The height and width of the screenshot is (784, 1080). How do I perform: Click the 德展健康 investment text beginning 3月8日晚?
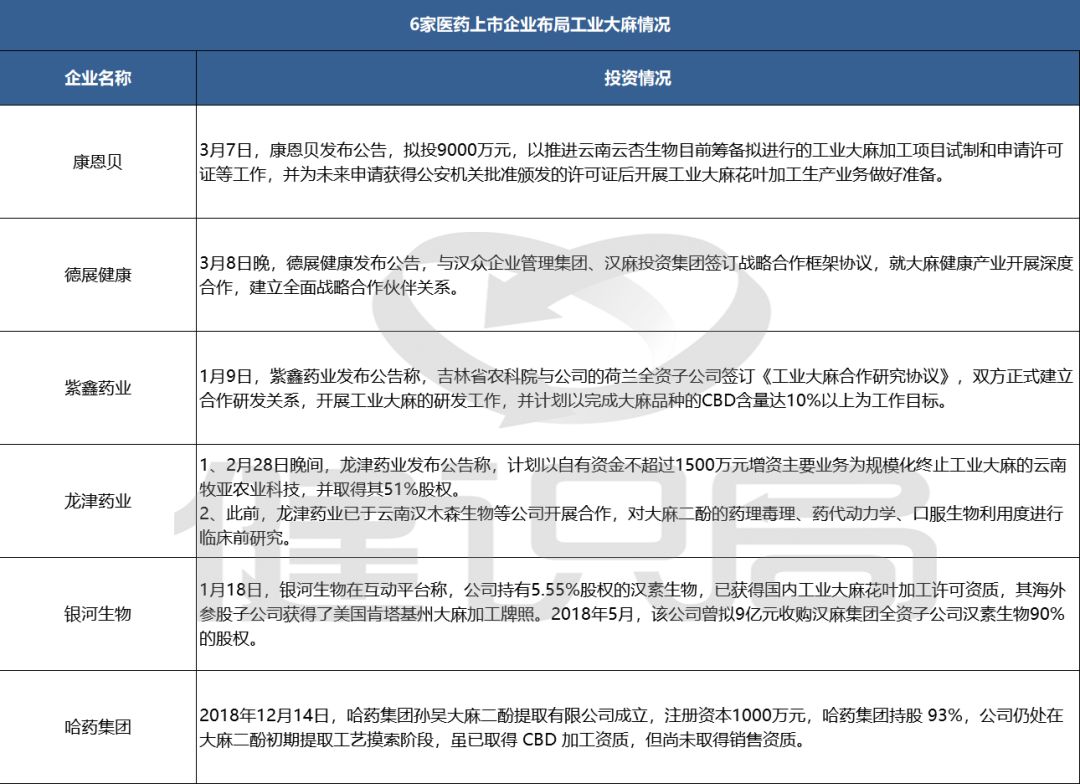(636, 275)
